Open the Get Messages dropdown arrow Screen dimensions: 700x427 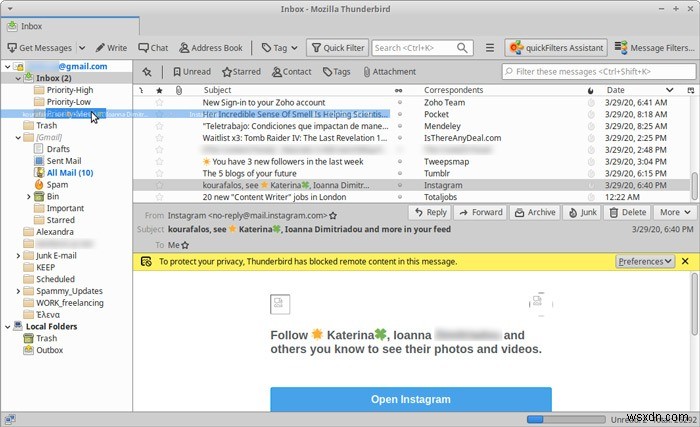tap(82, 48)
